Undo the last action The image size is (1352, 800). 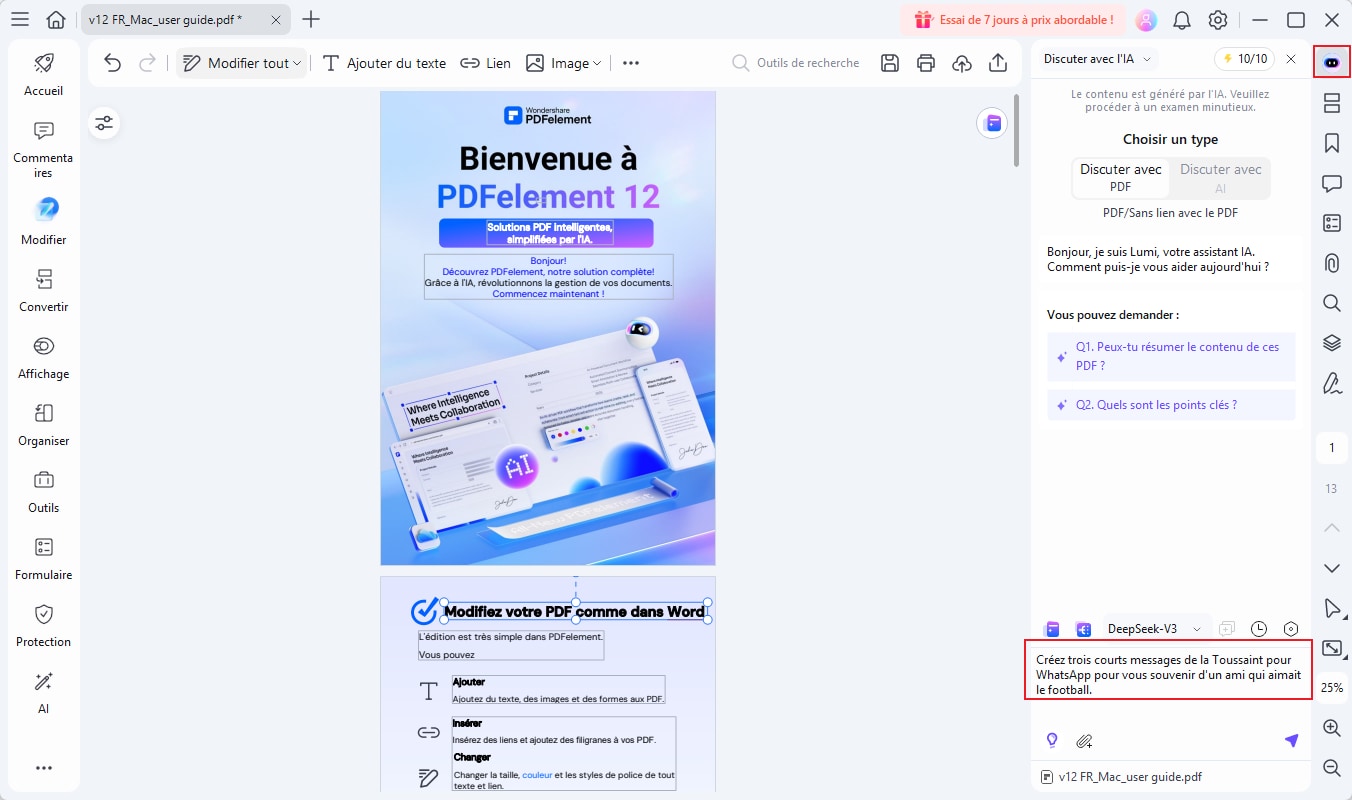112,63
